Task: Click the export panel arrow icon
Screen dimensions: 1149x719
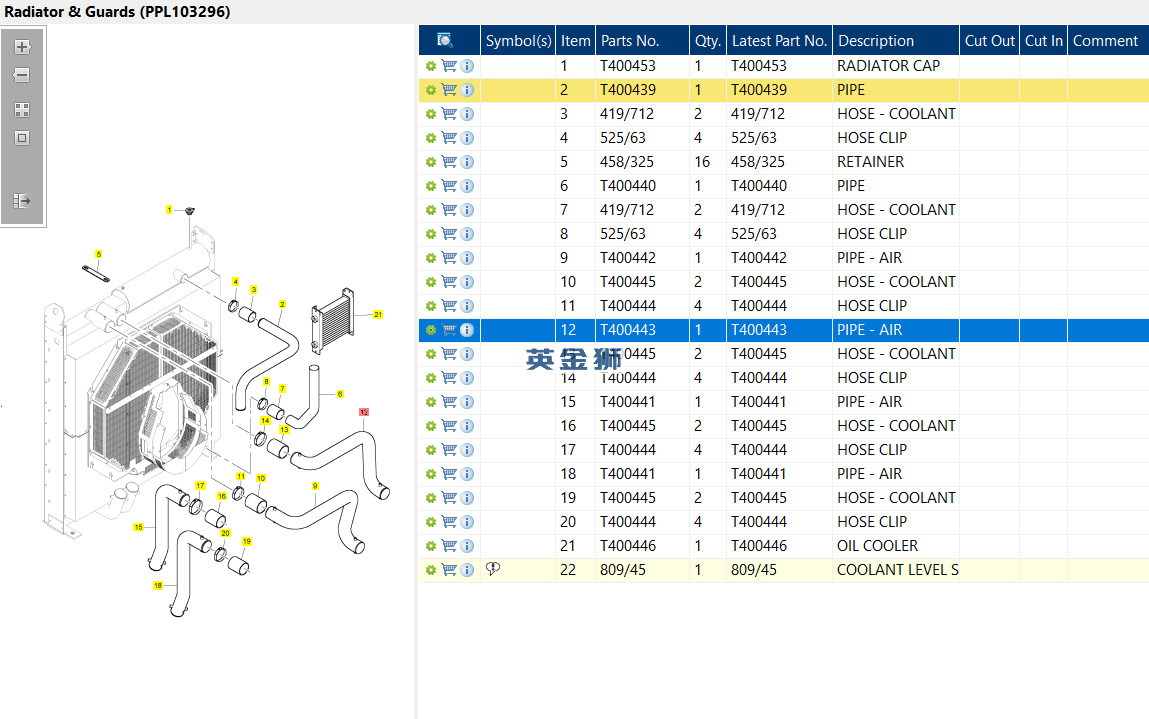Action: pyautogui.click(x=22, y=200)
